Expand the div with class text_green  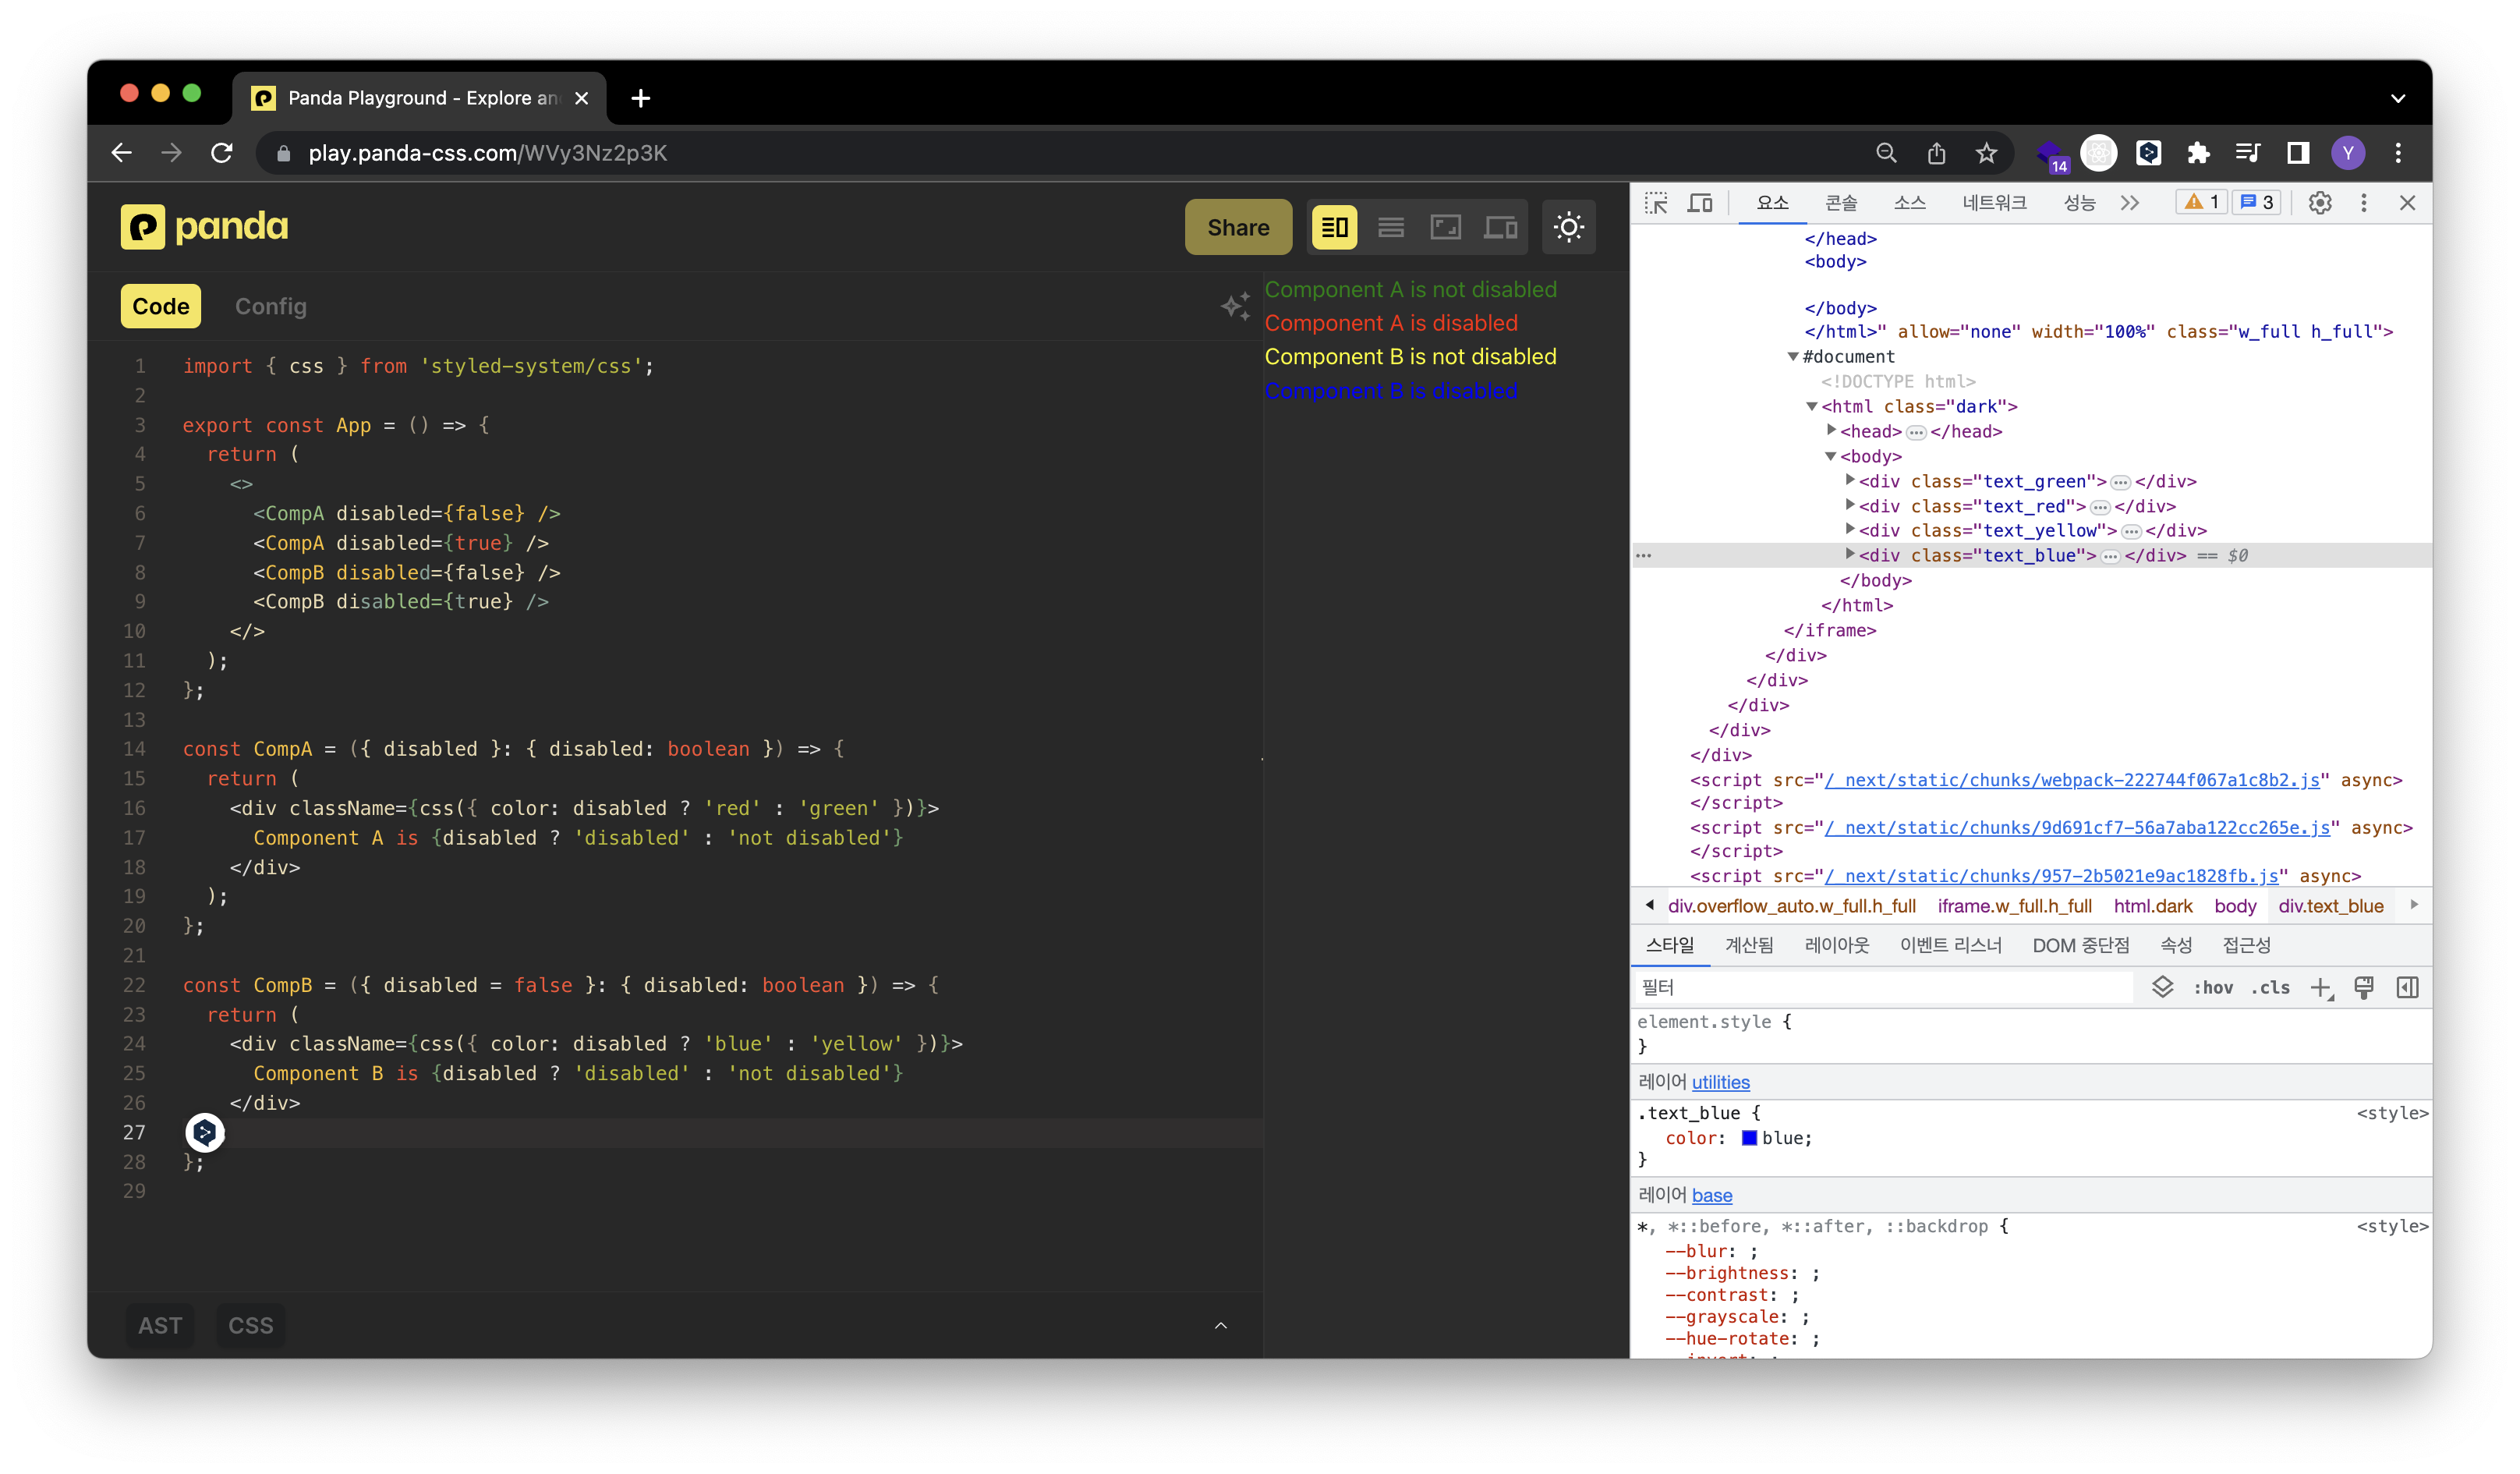click(1851, 481)
